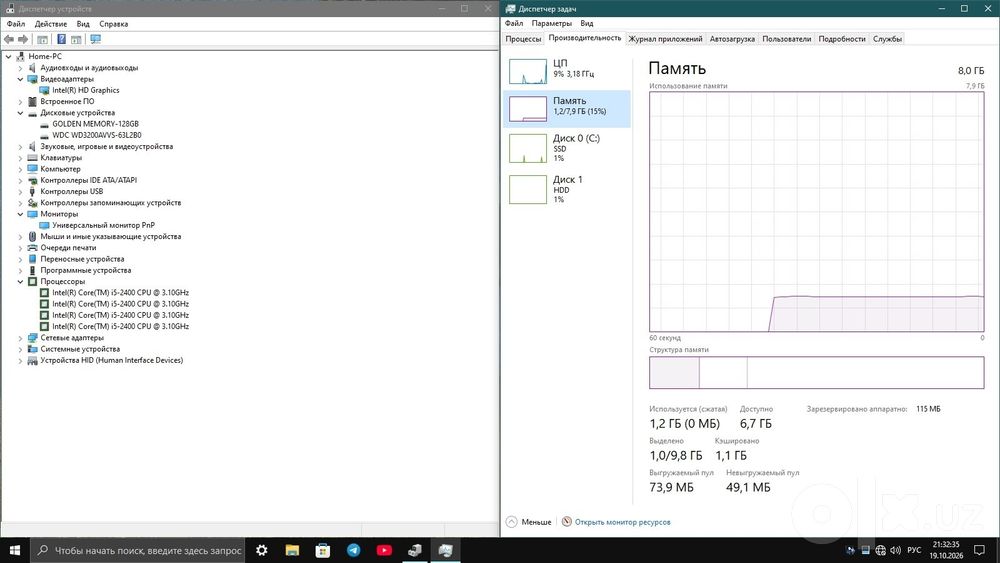Expand the Контроллеры USB category
The width and height of the screenshot is (1000, 563).
coord(20,192)
